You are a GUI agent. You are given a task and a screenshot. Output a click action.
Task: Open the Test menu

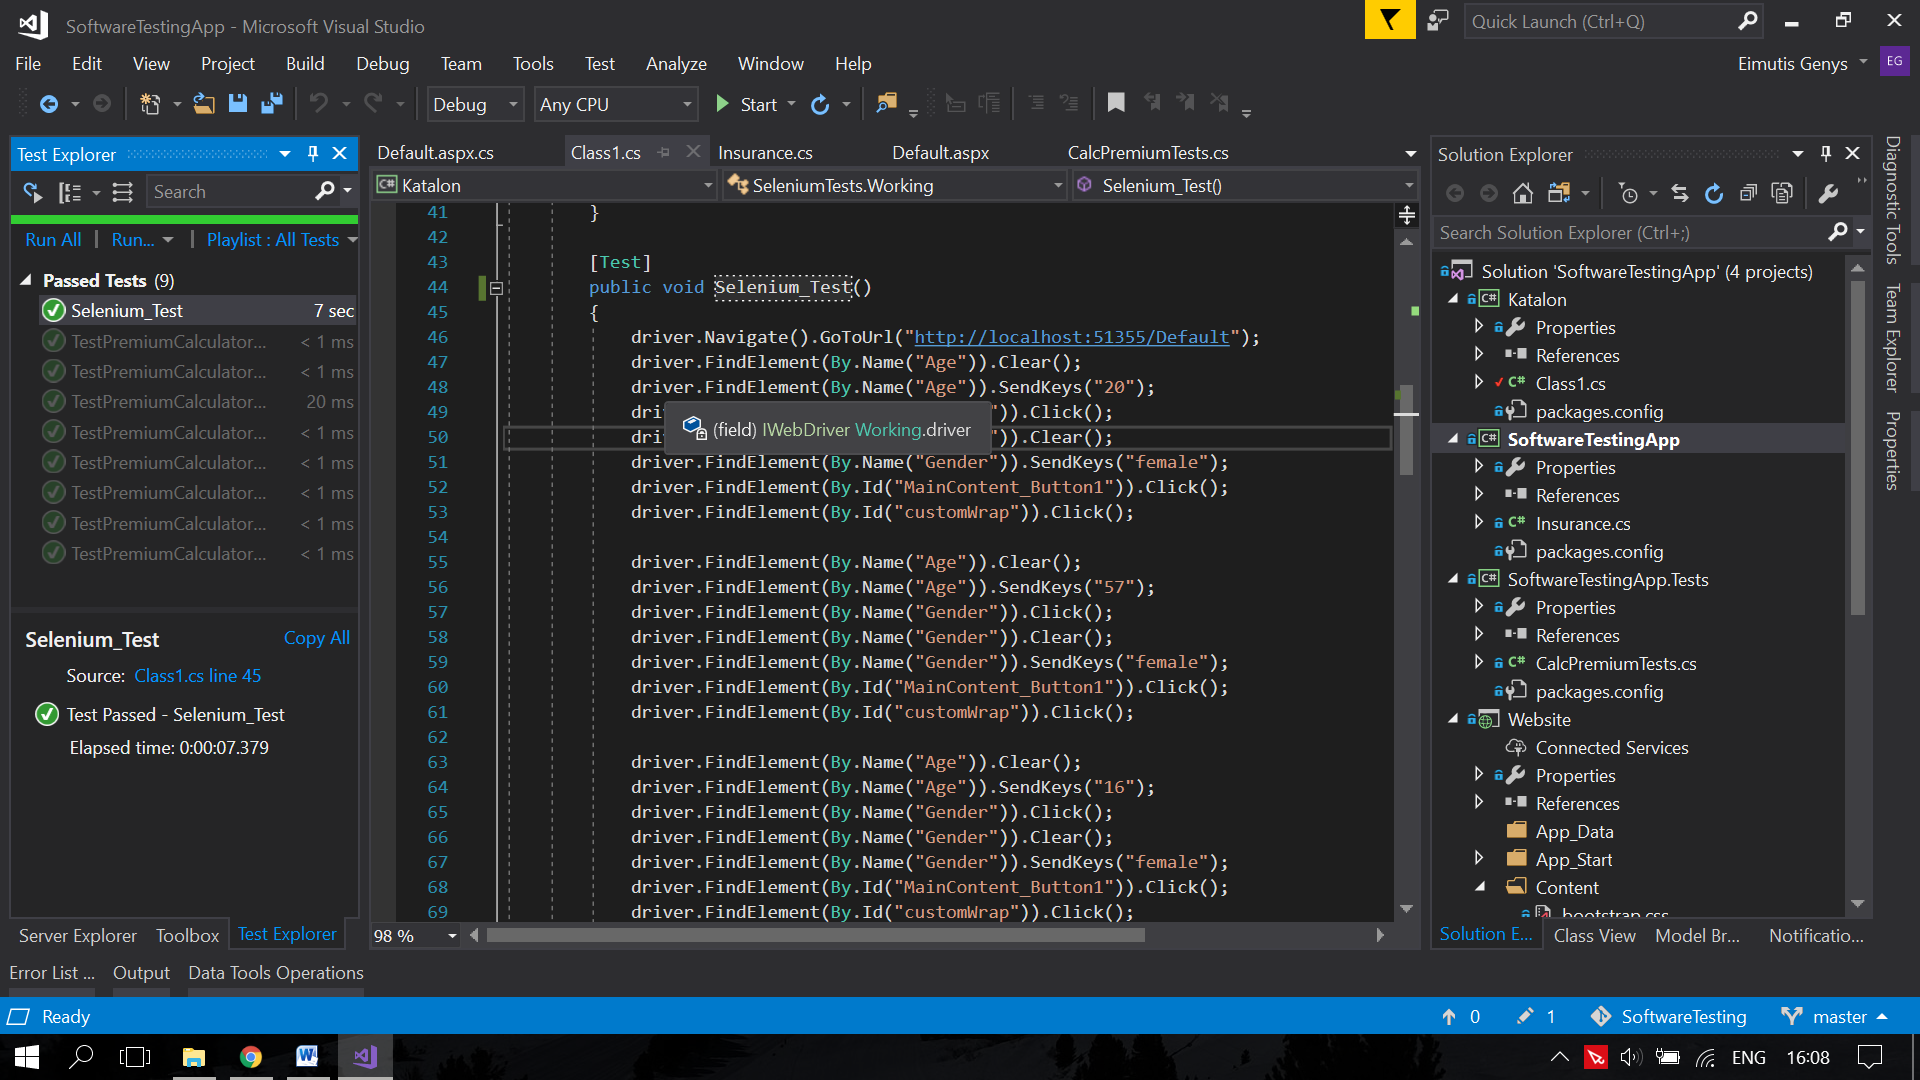pos(600,64)
